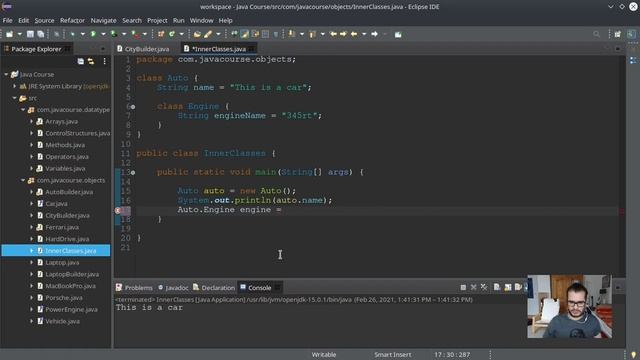Open the Navigate menu
This screenshot has width=640, height=360.
103,20
